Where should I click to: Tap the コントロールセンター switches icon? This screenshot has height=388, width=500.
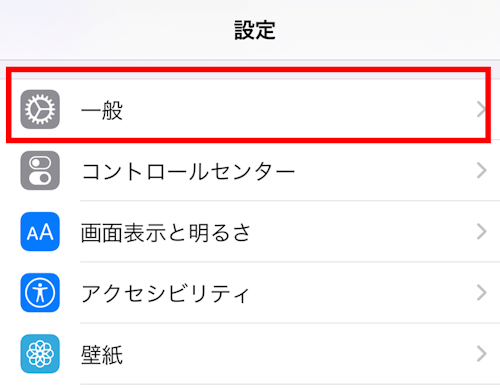pos(40,170)
